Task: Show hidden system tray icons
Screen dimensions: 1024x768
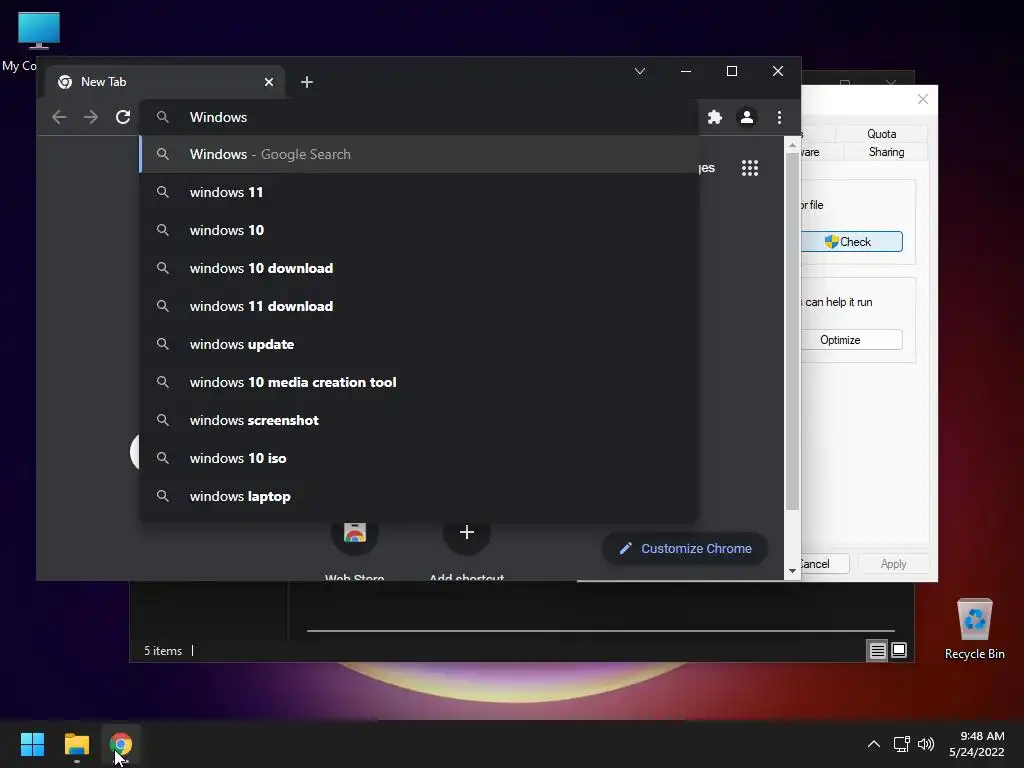Action: pos(873,744)
